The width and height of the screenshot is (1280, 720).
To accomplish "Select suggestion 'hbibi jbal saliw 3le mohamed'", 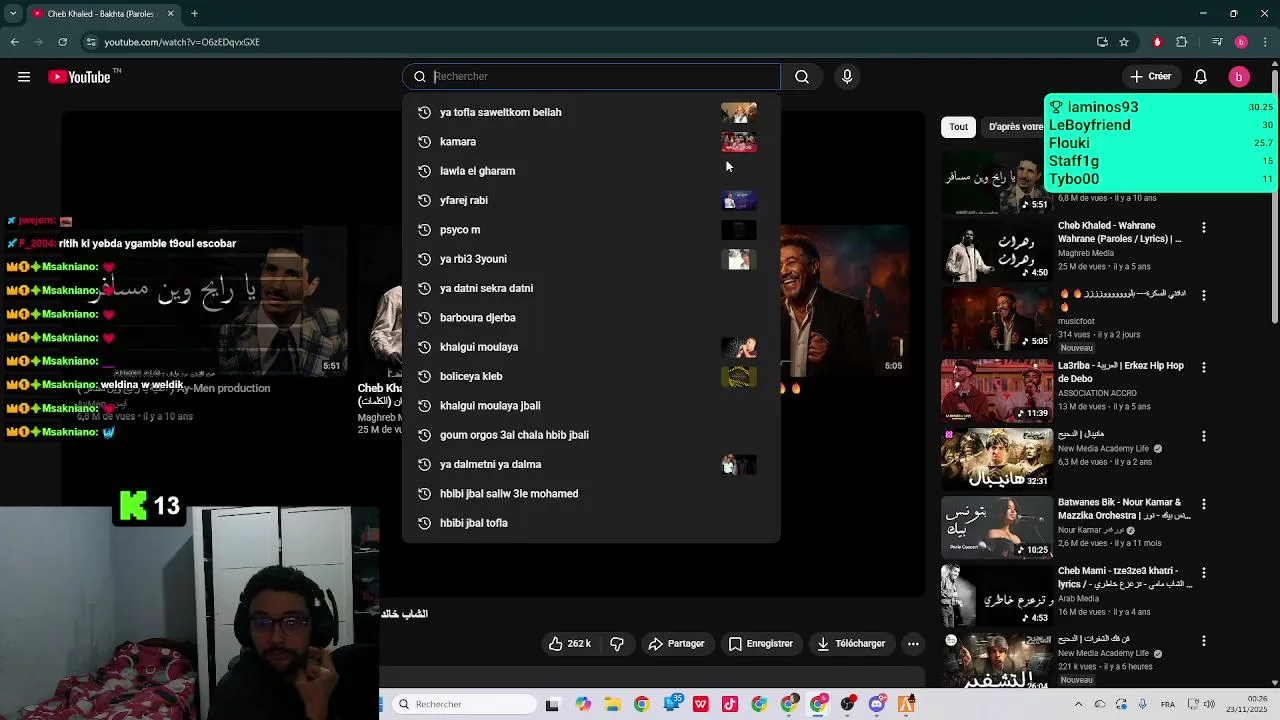I will point(591,494).
